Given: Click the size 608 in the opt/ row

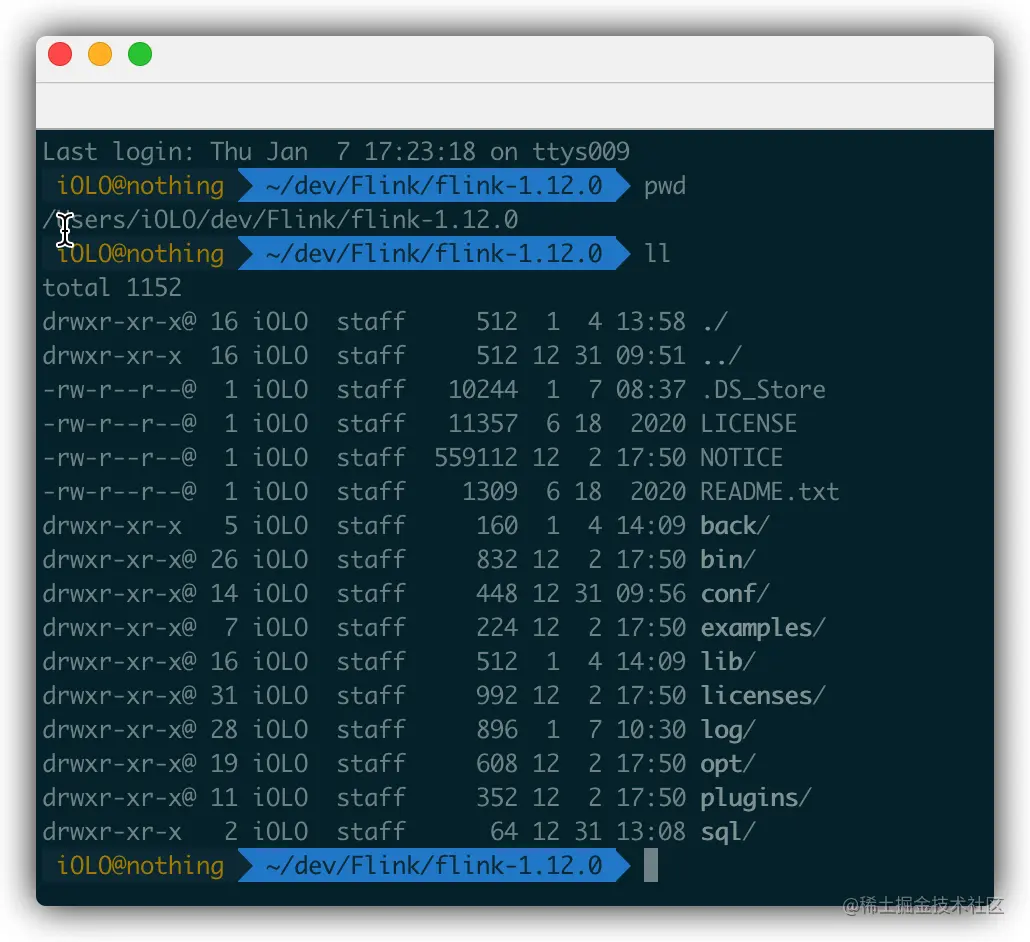Looking at the screenshot, I should [x=497, y=765].
